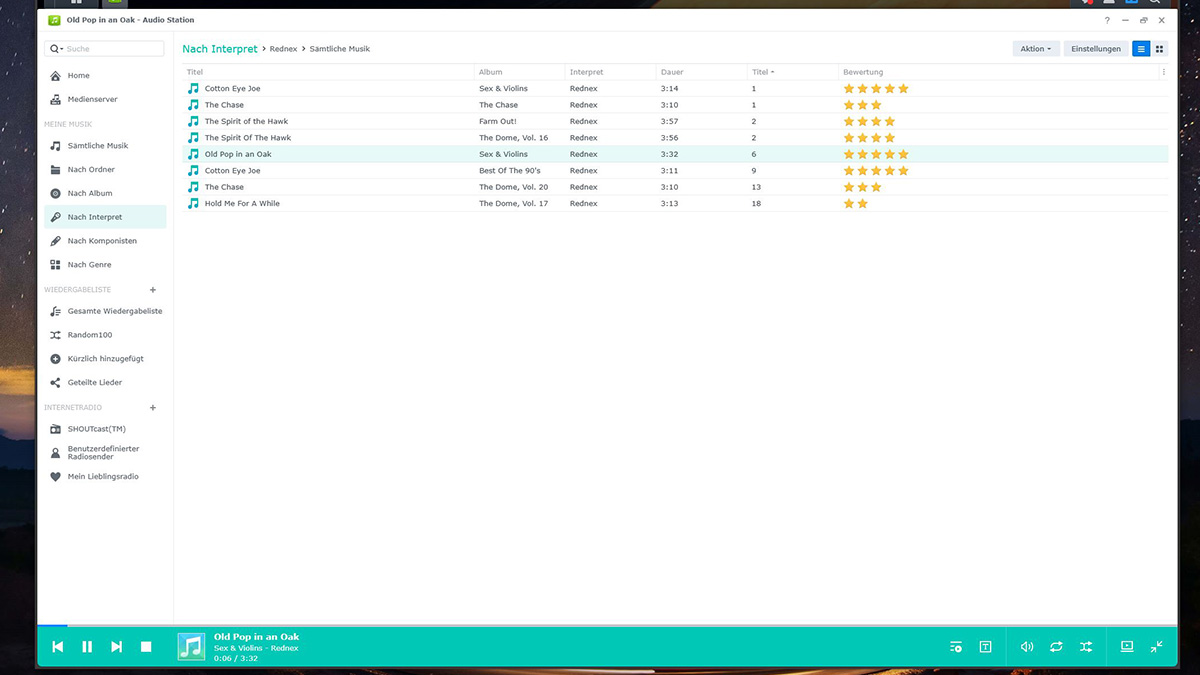
Task: Stop playback
Action: point(146,647)
